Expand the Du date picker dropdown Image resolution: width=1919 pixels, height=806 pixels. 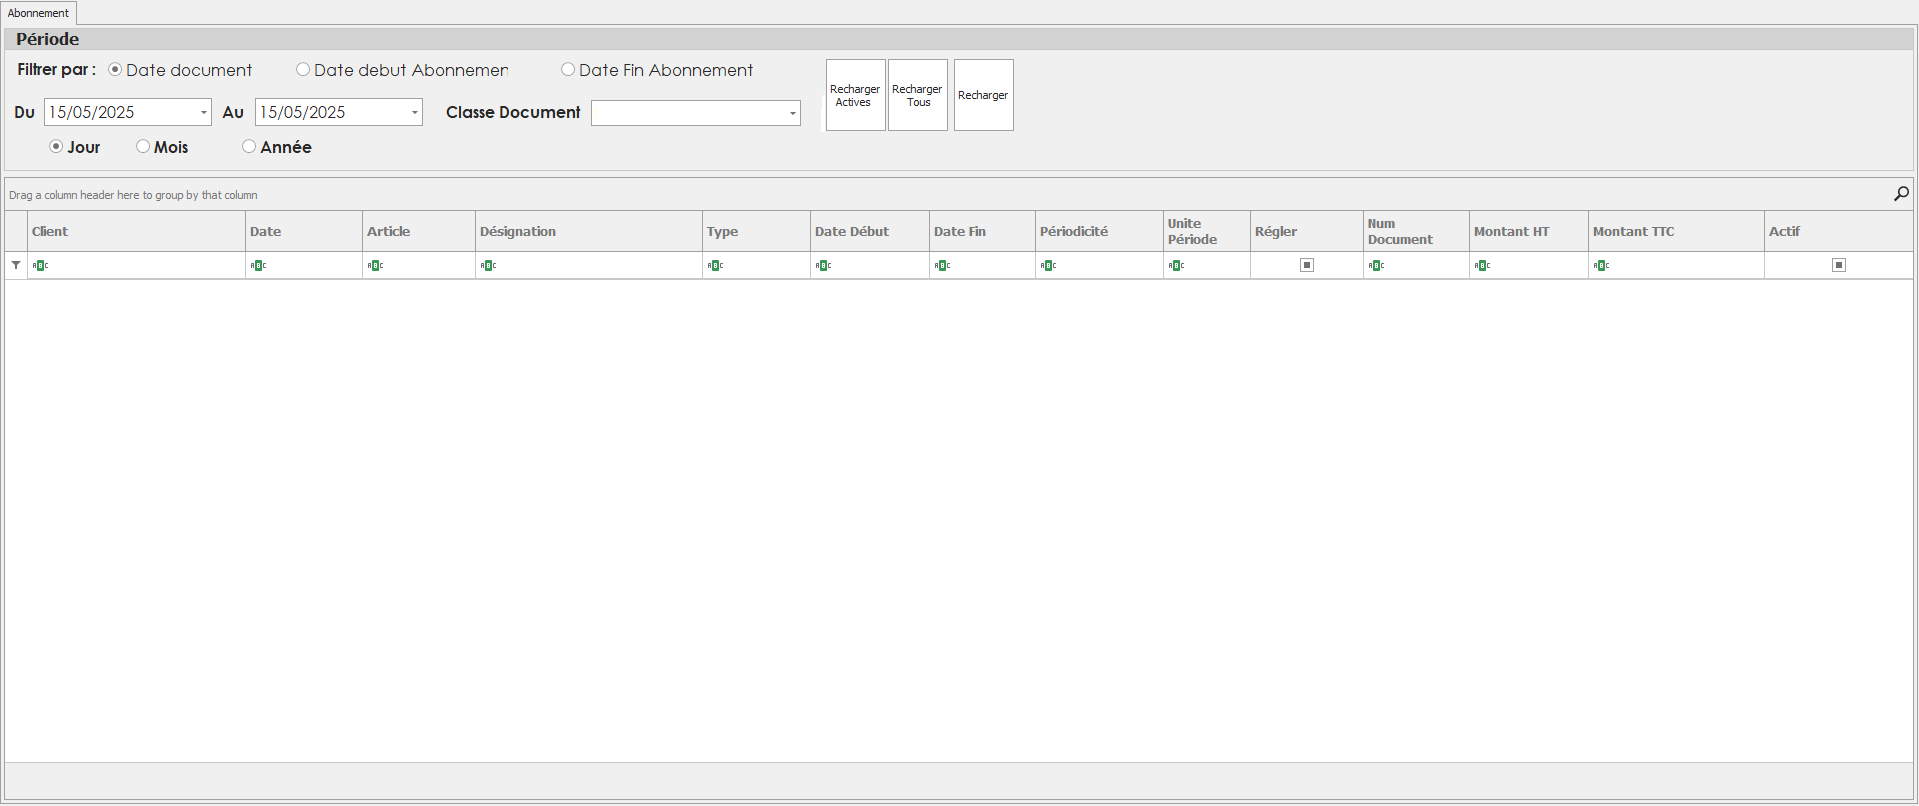(204, 113)
